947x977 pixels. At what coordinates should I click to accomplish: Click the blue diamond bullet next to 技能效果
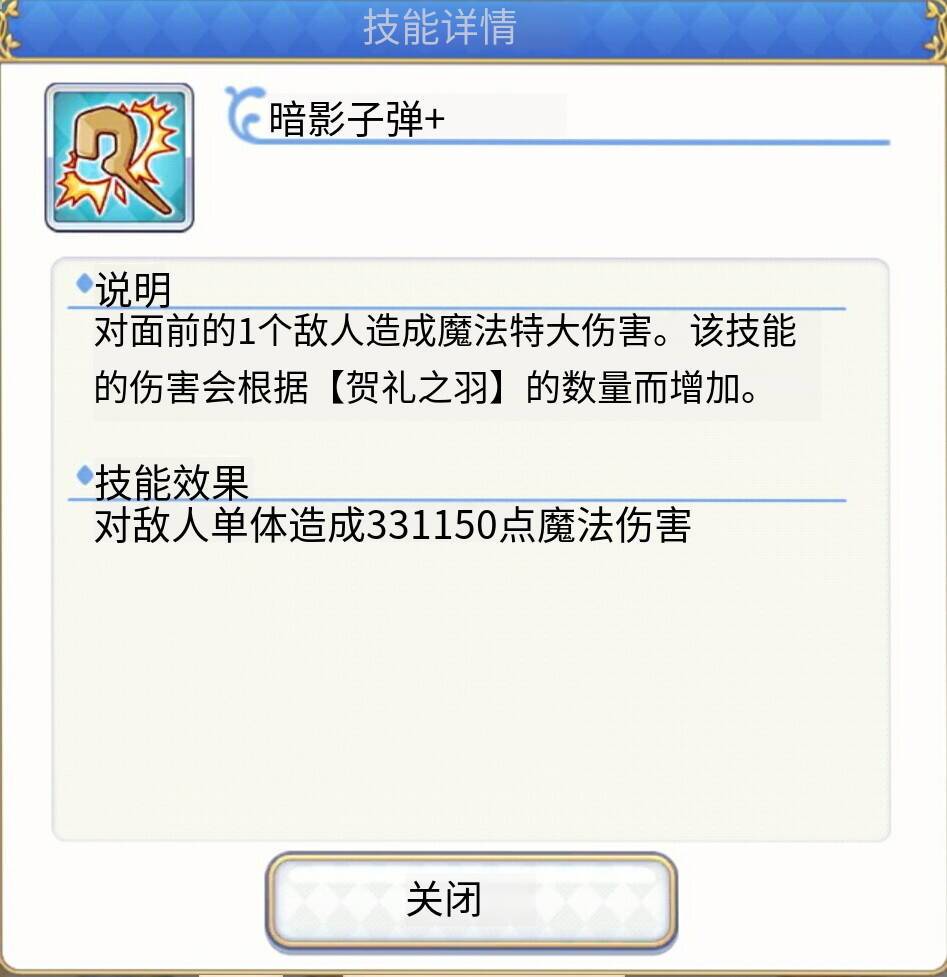pos(84,475)
